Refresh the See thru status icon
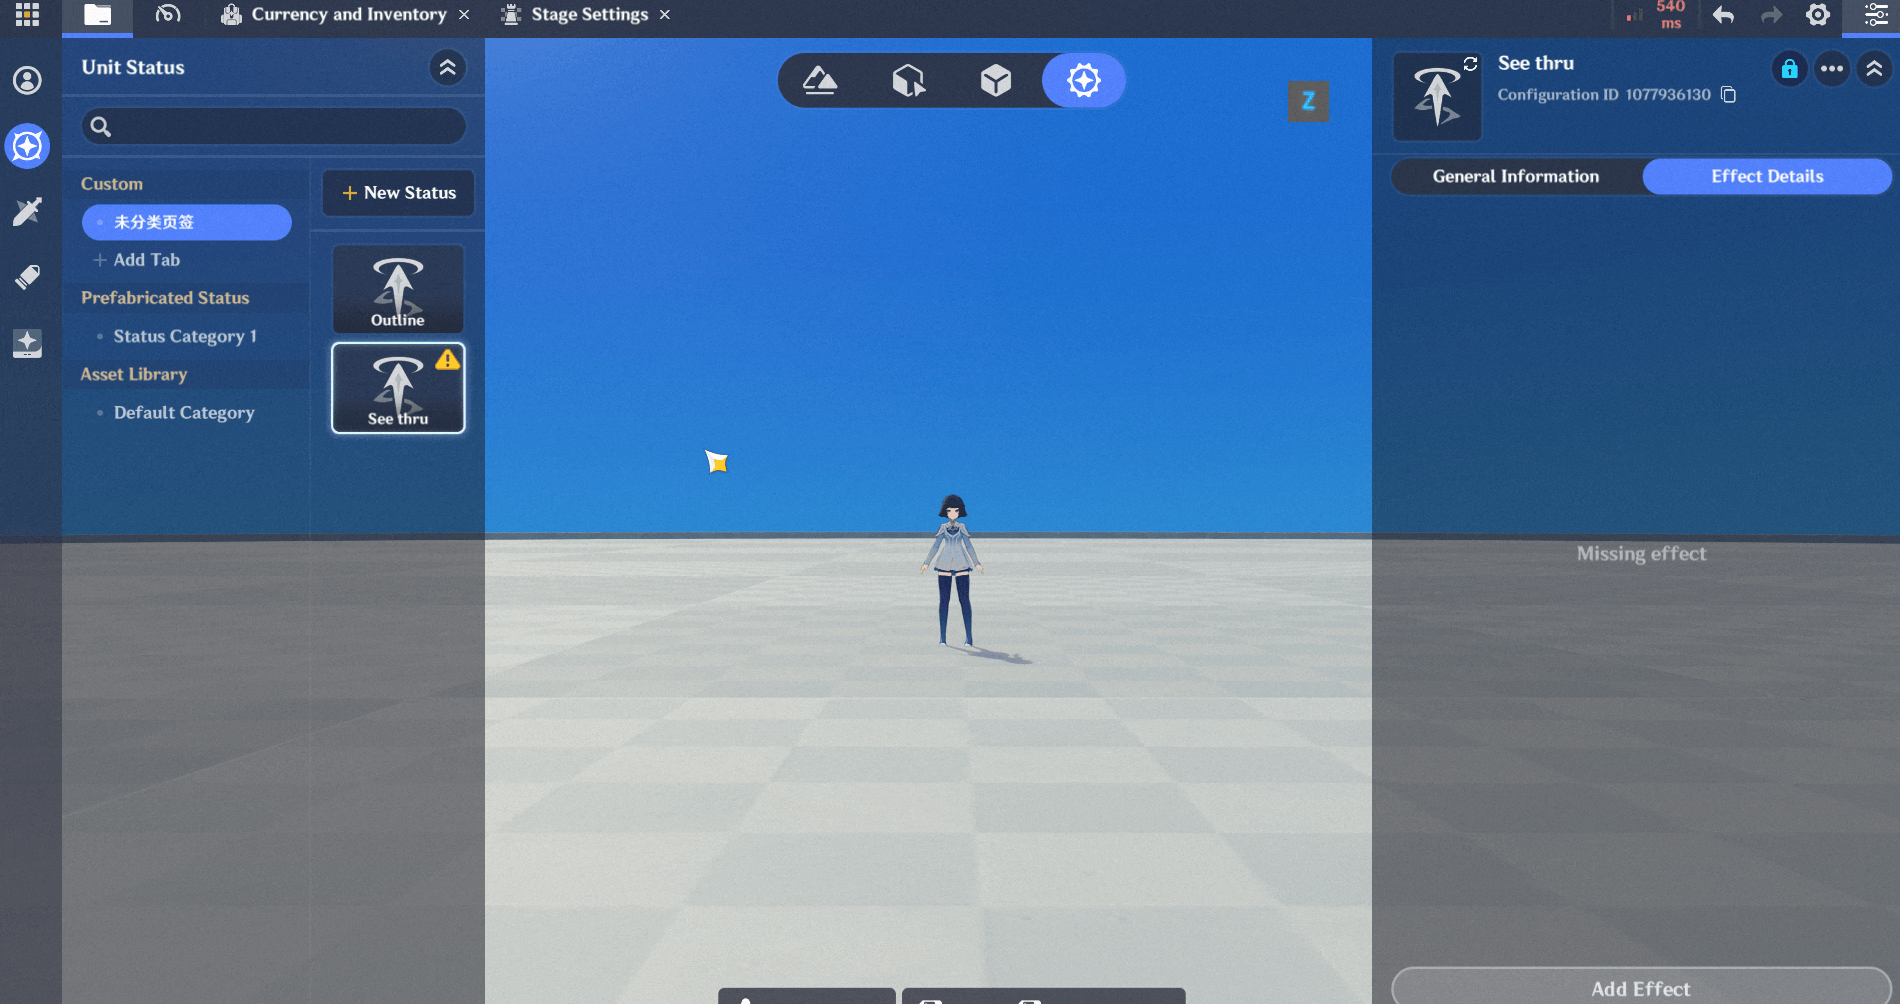The height and width of the screenshot is (1004, 1900). (x=1470, y=64)
